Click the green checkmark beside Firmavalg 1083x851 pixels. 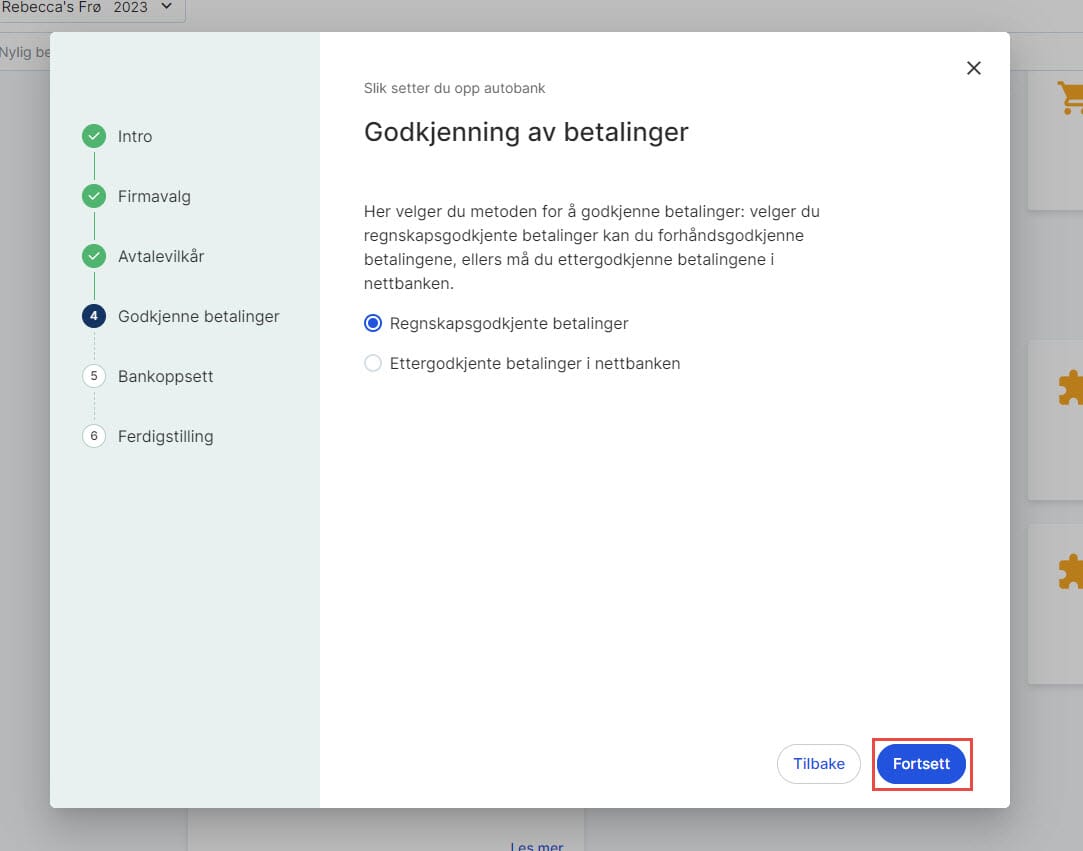pyautogui.click(x=94, y=196)
